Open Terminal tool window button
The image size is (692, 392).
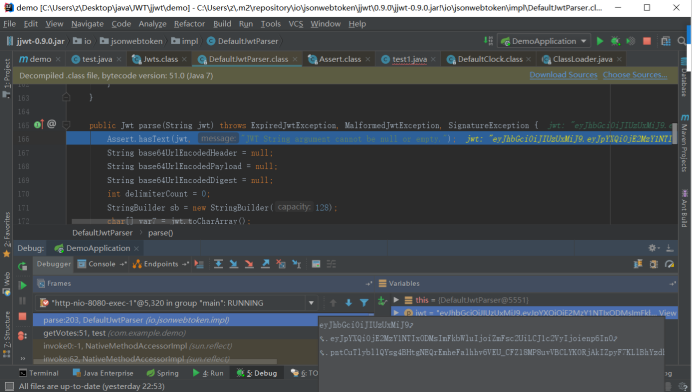pyautogui.click(x=39, y=373)
